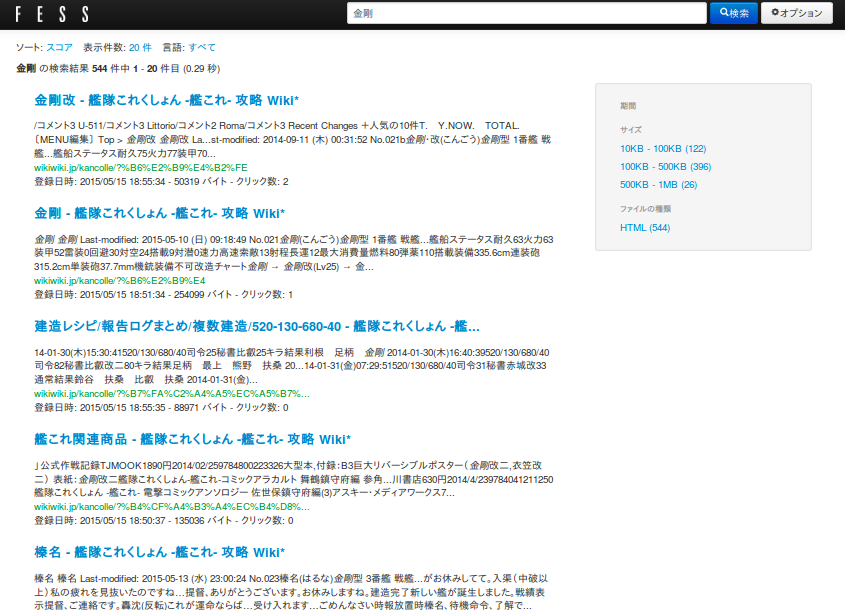Open the 20 件 display count dropdown
This screenshot has width=845, height=610.
click(140, 47)
